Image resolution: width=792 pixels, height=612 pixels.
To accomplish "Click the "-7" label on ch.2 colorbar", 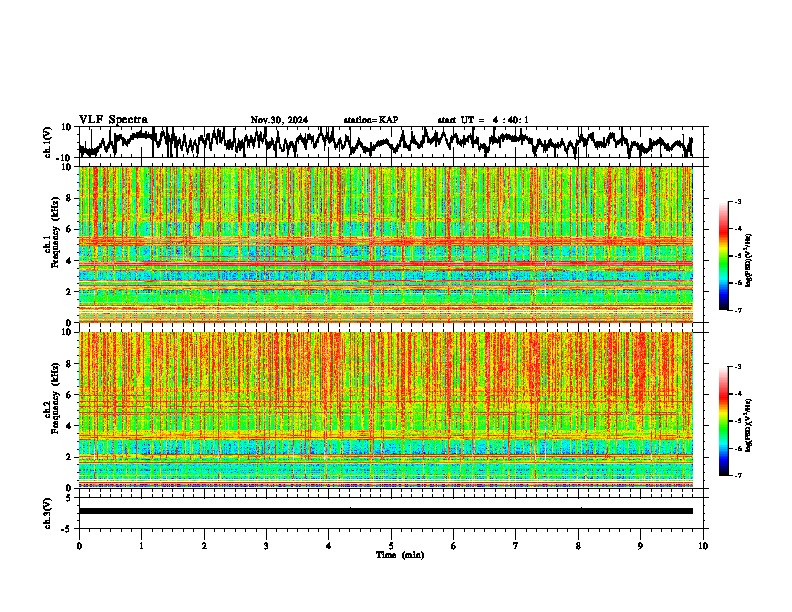I will (x=738, y=475).
